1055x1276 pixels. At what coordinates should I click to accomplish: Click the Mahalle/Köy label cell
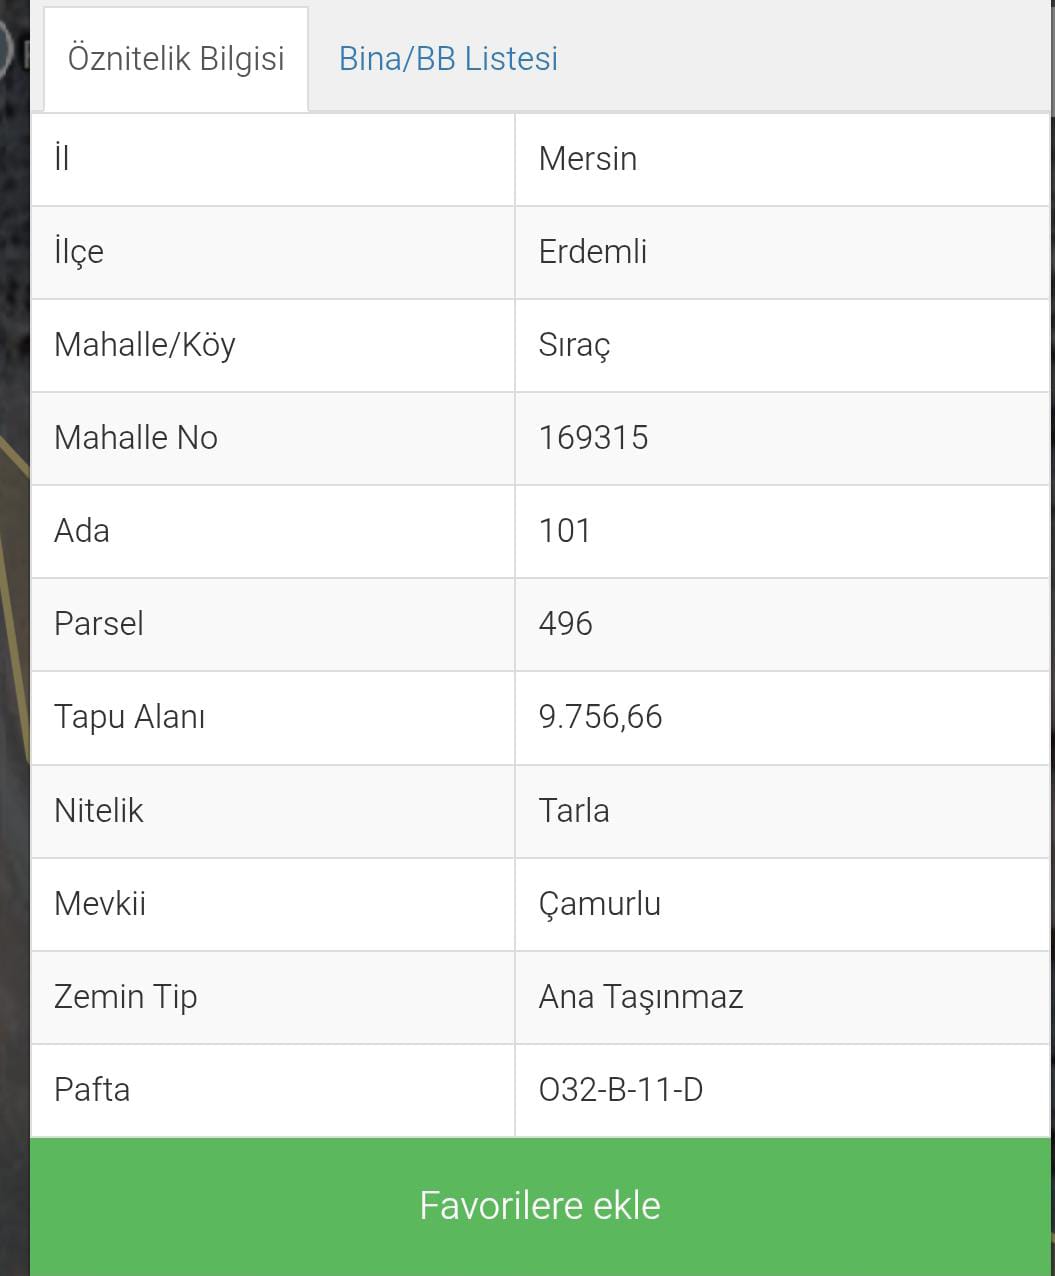point(273,345)
